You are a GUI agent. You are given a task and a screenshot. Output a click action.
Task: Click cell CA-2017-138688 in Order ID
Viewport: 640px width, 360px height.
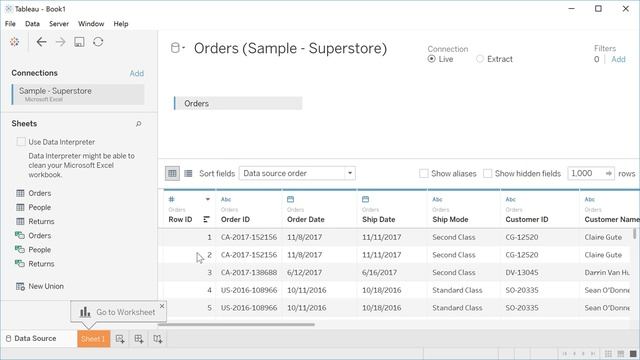(249, 272)
